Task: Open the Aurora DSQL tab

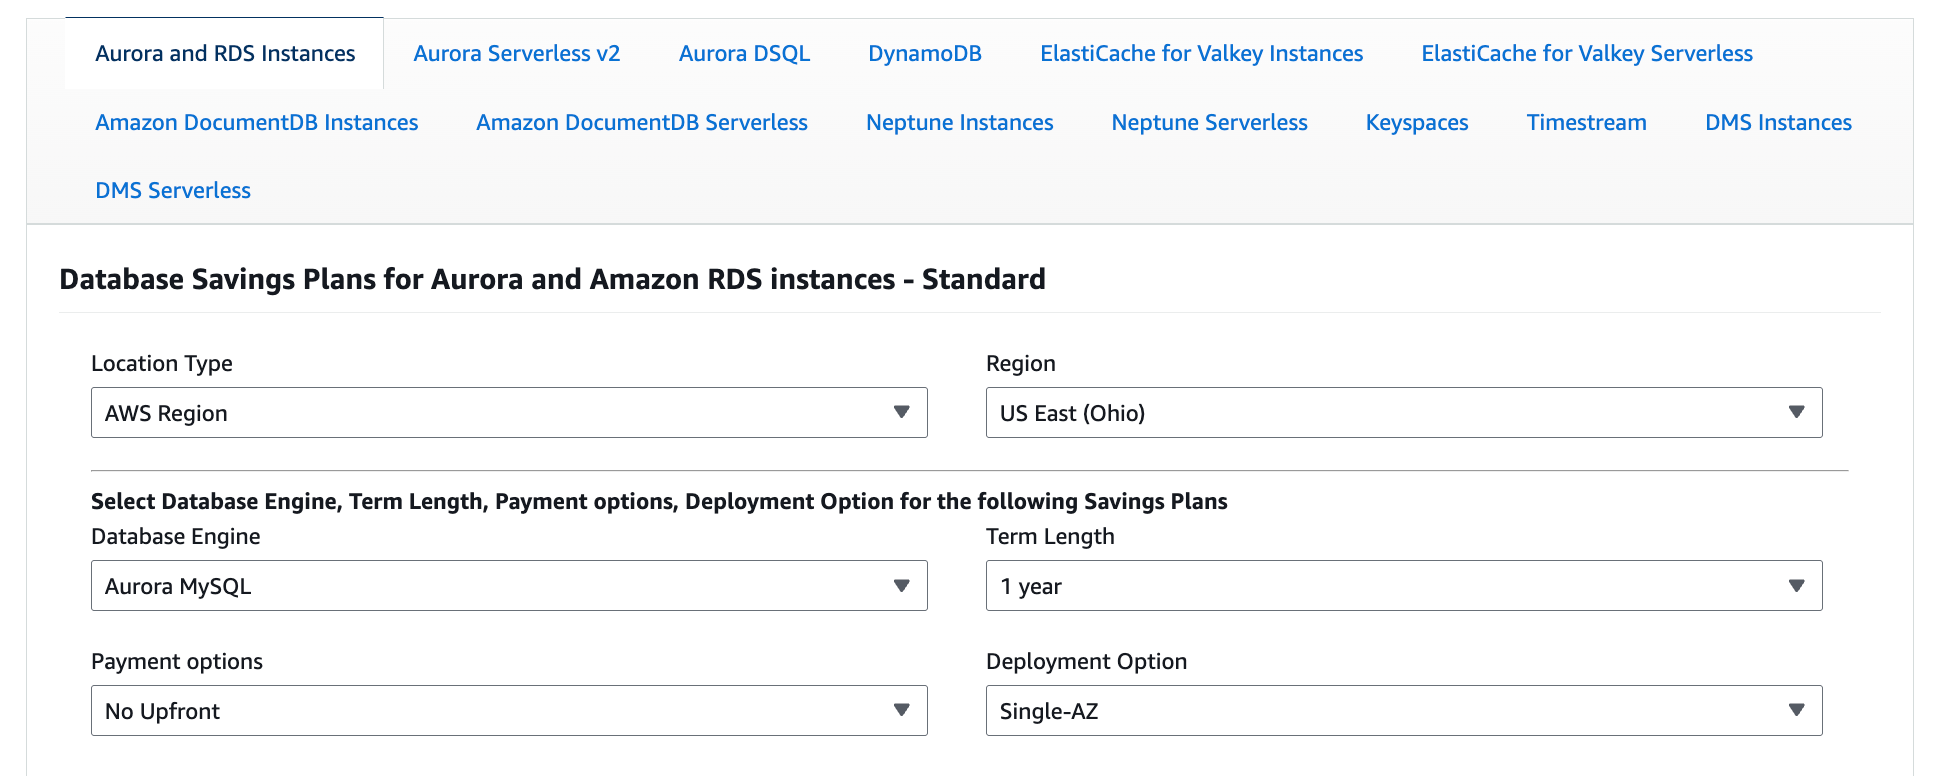Action: 744,54
